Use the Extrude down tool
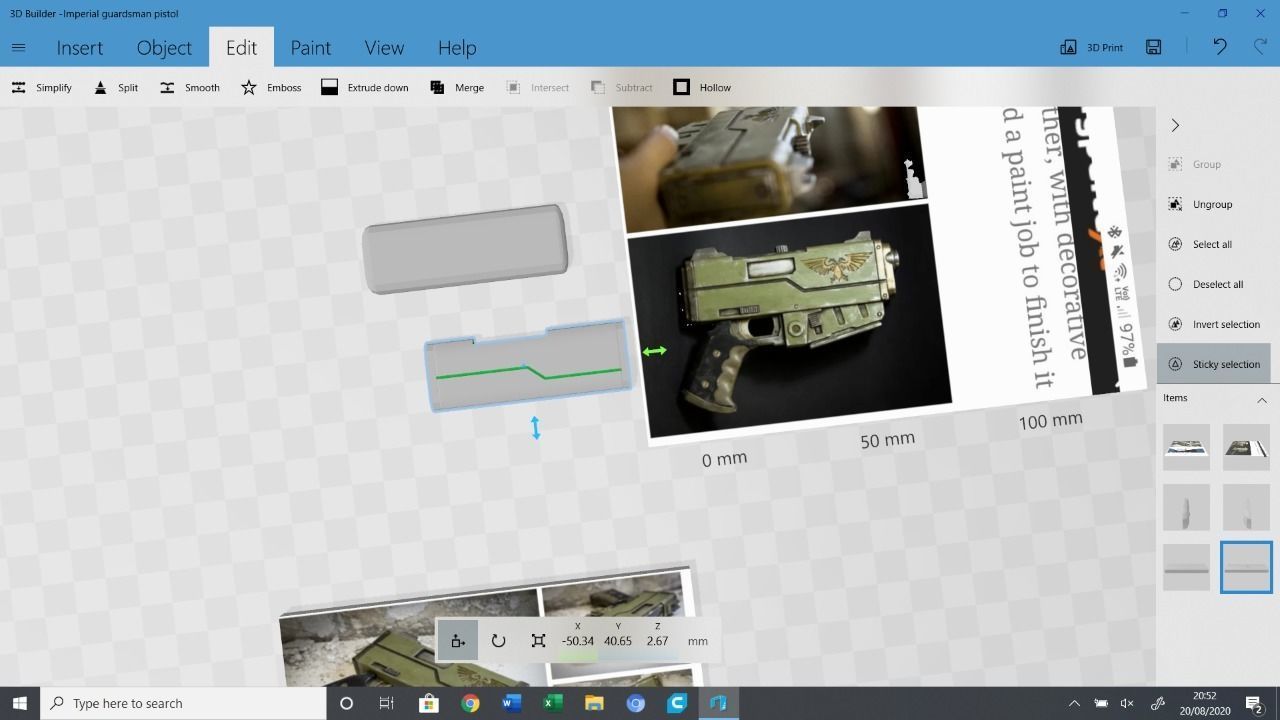This screenshot has width=1280, height=720. pyautogui.click(x=365, y=87)
